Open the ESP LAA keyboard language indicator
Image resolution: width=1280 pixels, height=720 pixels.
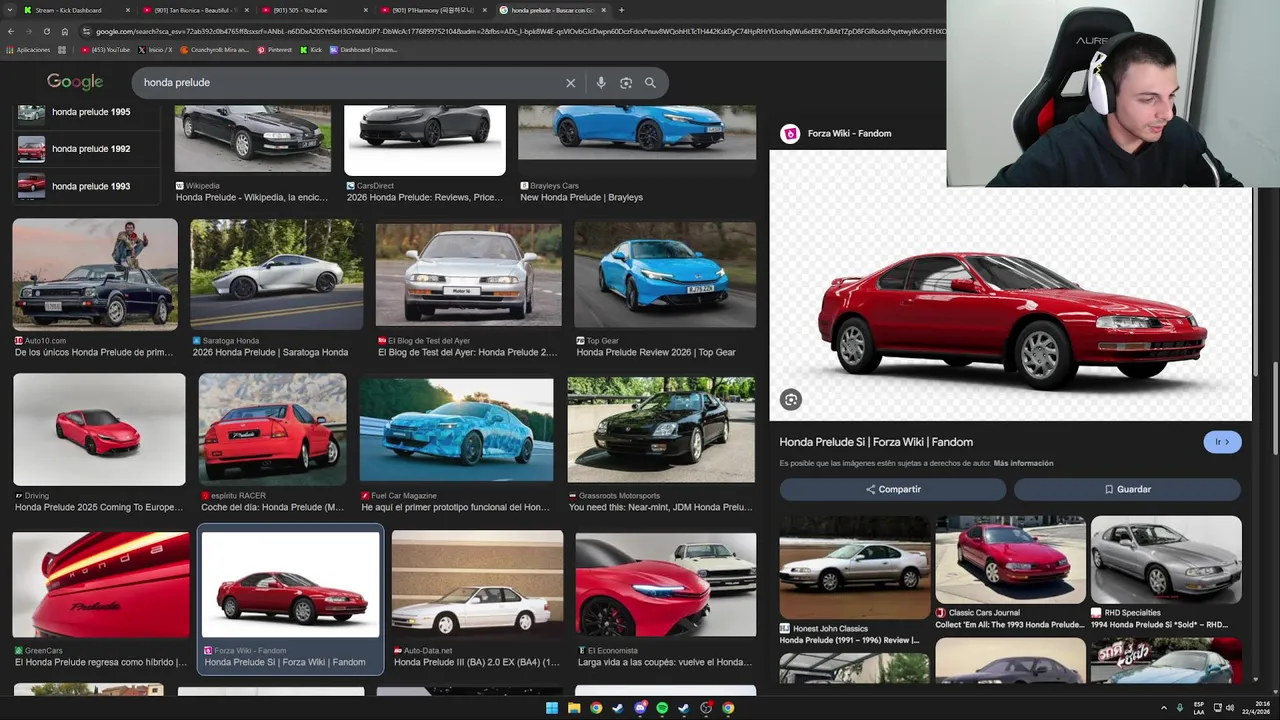pyautogui.click(x=1199, y=708)
